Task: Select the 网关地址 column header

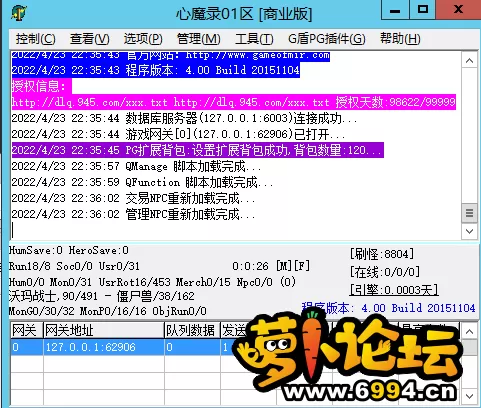Action: [104, 330]
